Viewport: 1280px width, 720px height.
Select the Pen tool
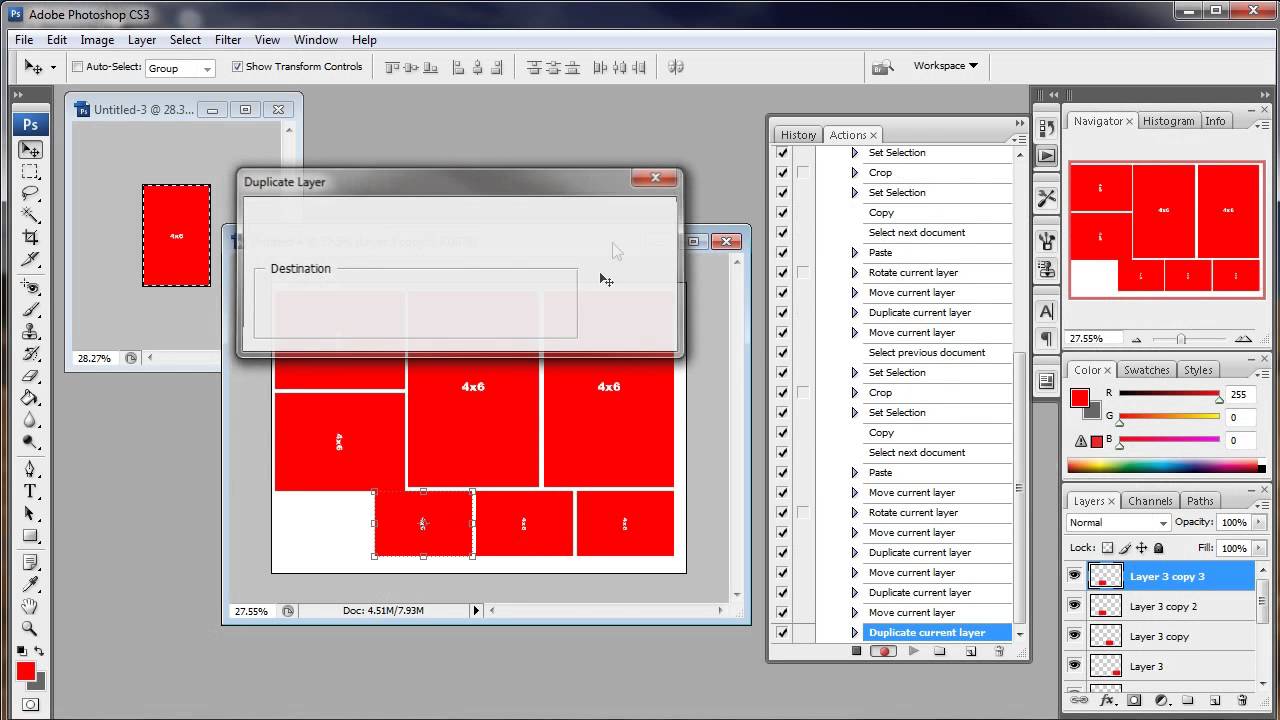click(30, 469)
